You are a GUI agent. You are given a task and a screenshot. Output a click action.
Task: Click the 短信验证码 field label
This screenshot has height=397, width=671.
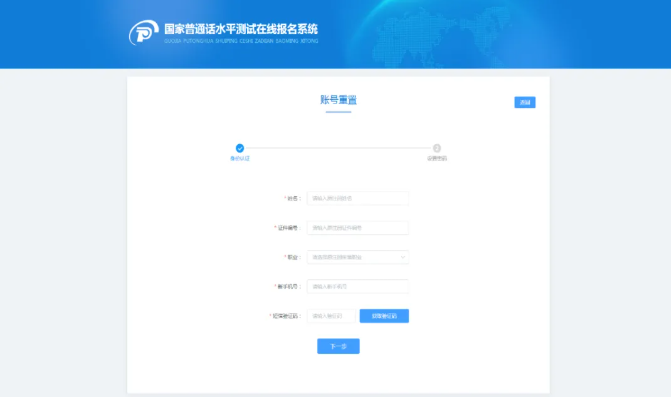point(286,316)
